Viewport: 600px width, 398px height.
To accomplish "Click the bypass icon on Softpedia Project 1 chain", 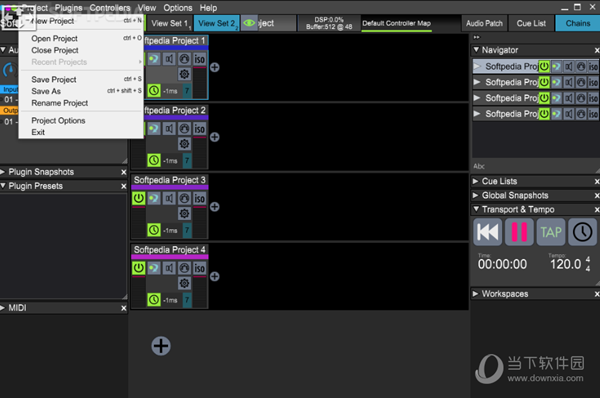I will click(154, 59).
